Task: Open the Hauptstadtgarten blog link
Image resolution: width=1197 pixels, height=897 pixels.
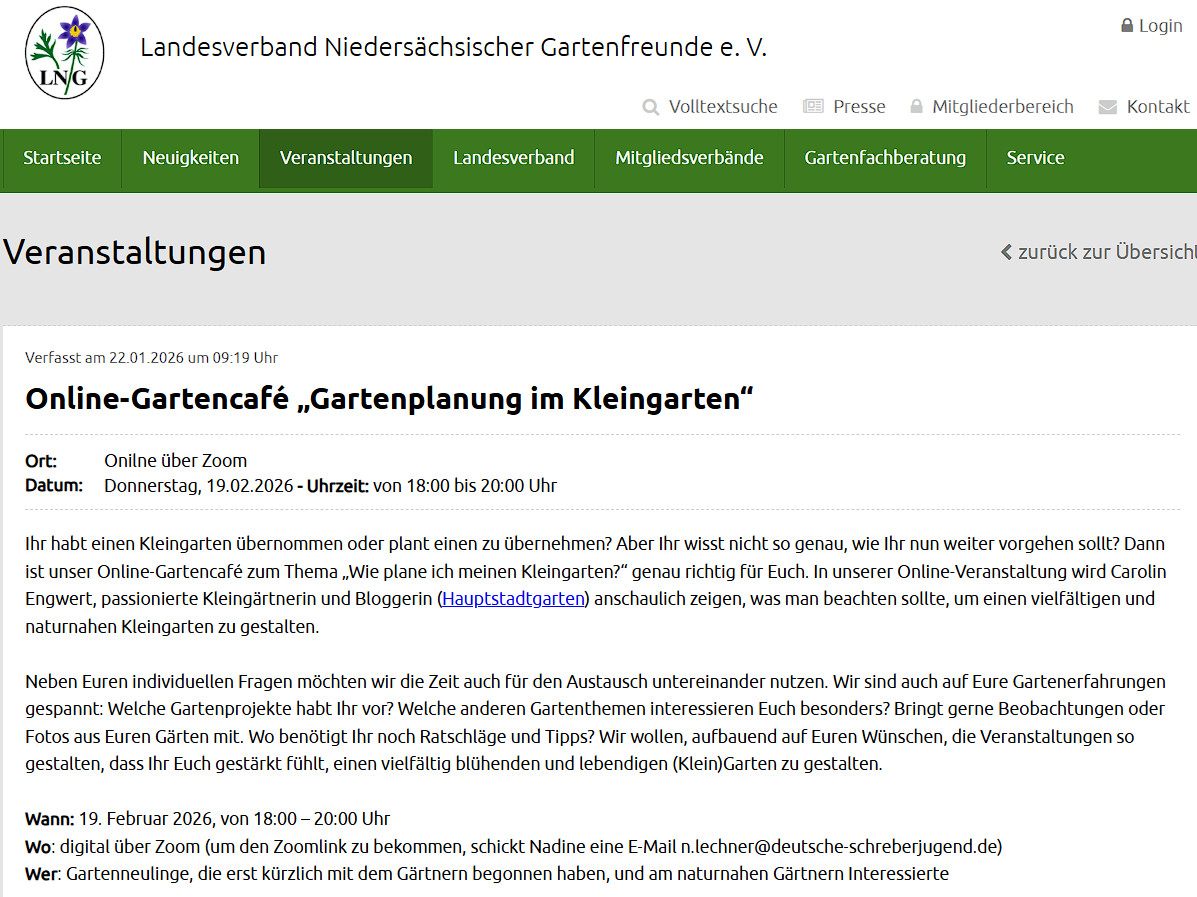Action: pos(512,598)
